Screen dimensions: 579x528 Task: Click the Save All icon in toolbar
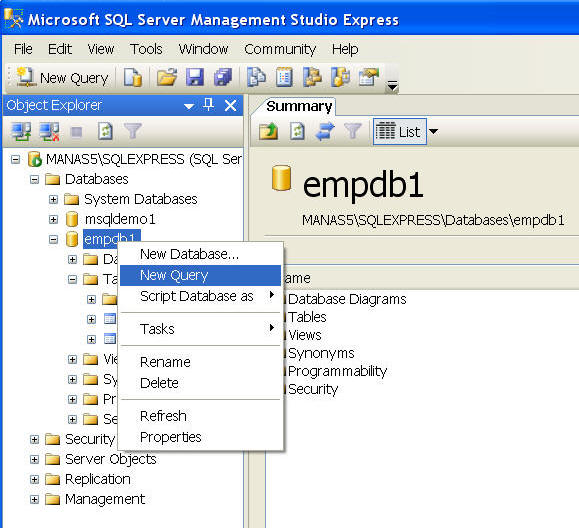point(223,78)
